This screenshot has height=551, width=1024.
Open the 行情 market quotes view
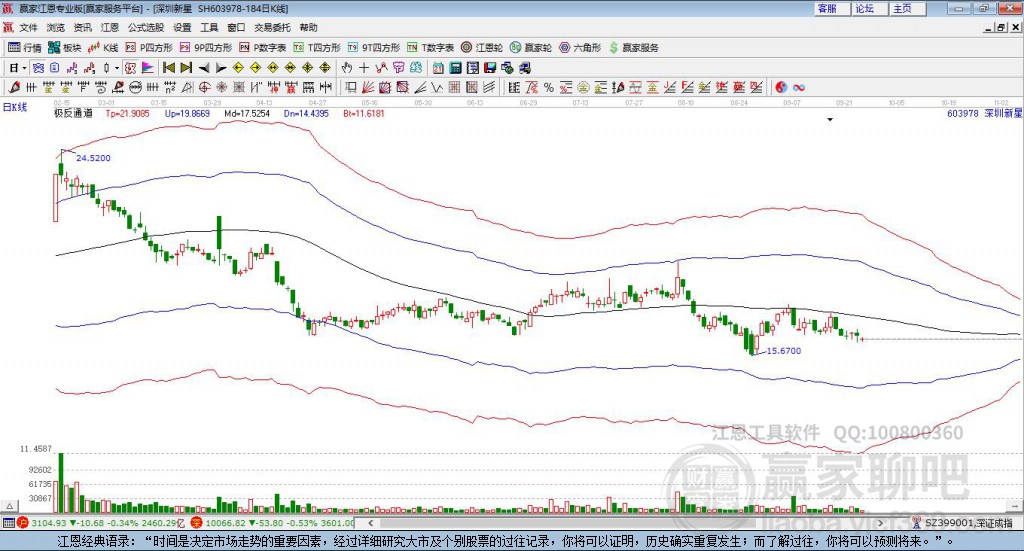(24, 48)
